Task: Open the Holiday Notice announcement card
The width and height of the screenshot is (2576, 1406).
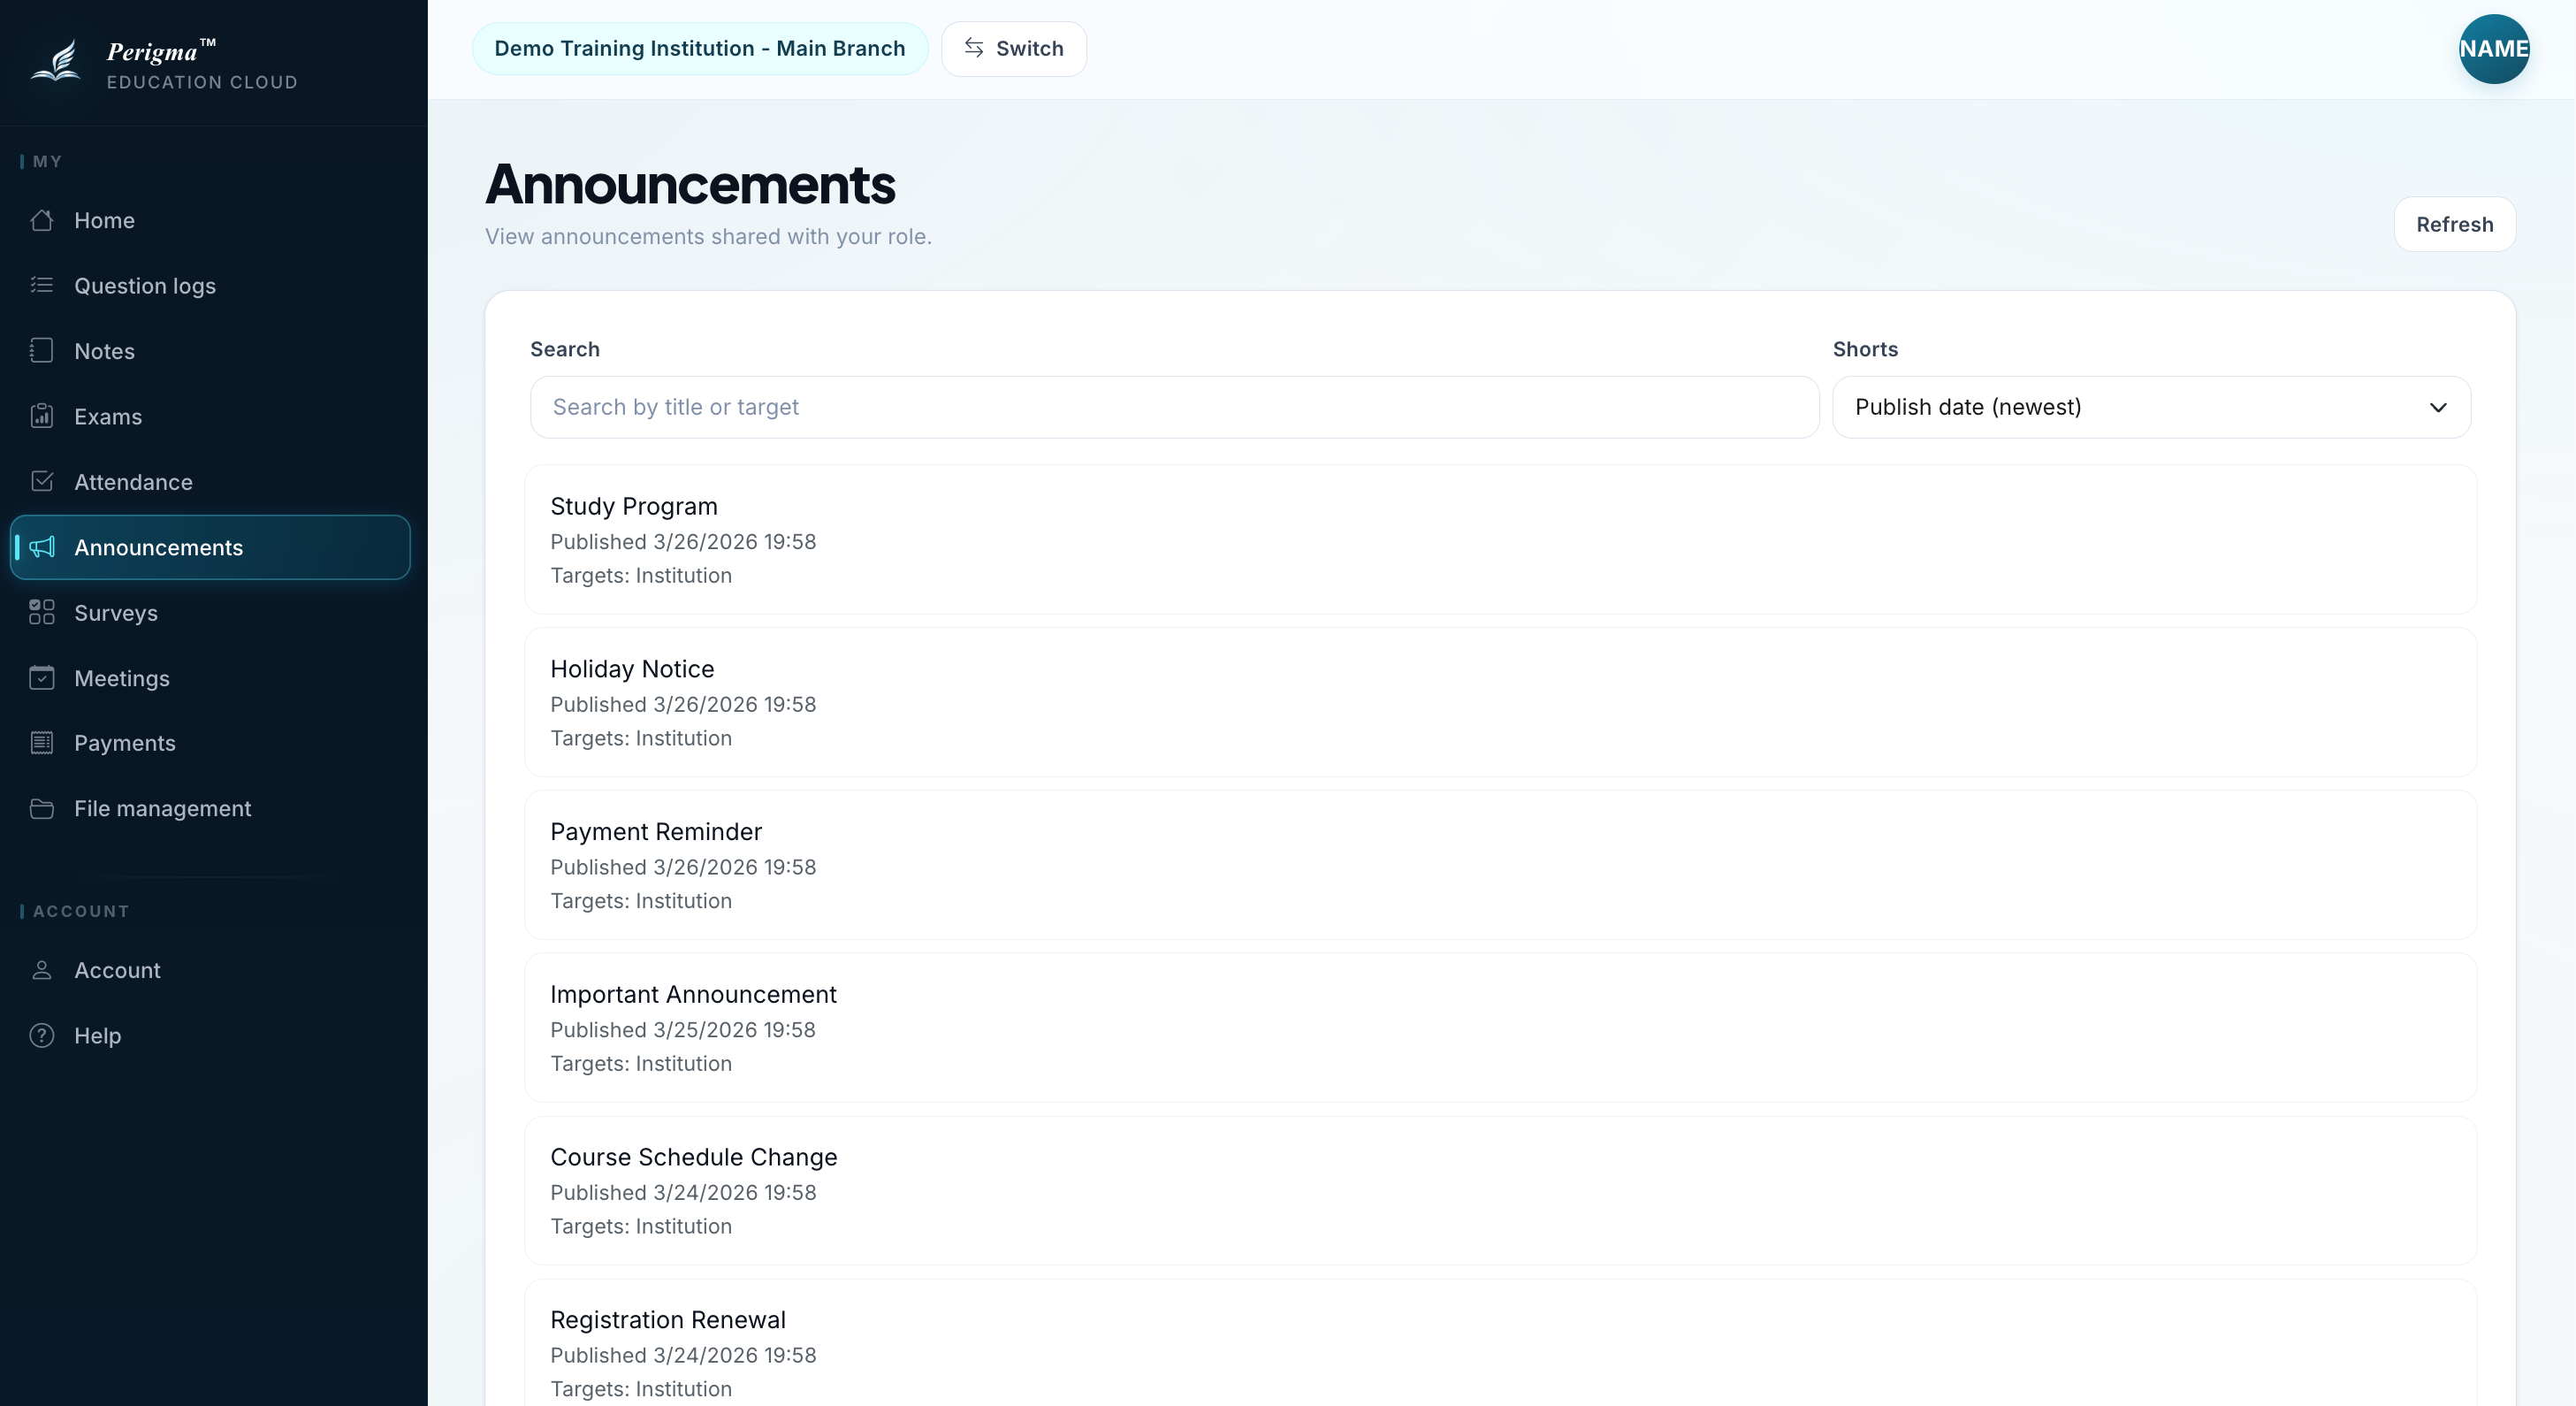Action: pyautogui.click(x=1500, y=702)
